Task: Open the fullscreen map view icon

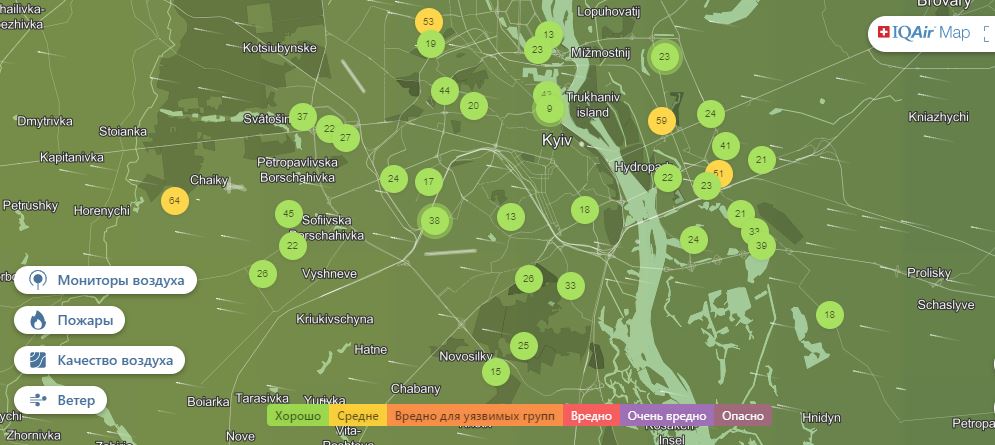Action: (987, 33)
